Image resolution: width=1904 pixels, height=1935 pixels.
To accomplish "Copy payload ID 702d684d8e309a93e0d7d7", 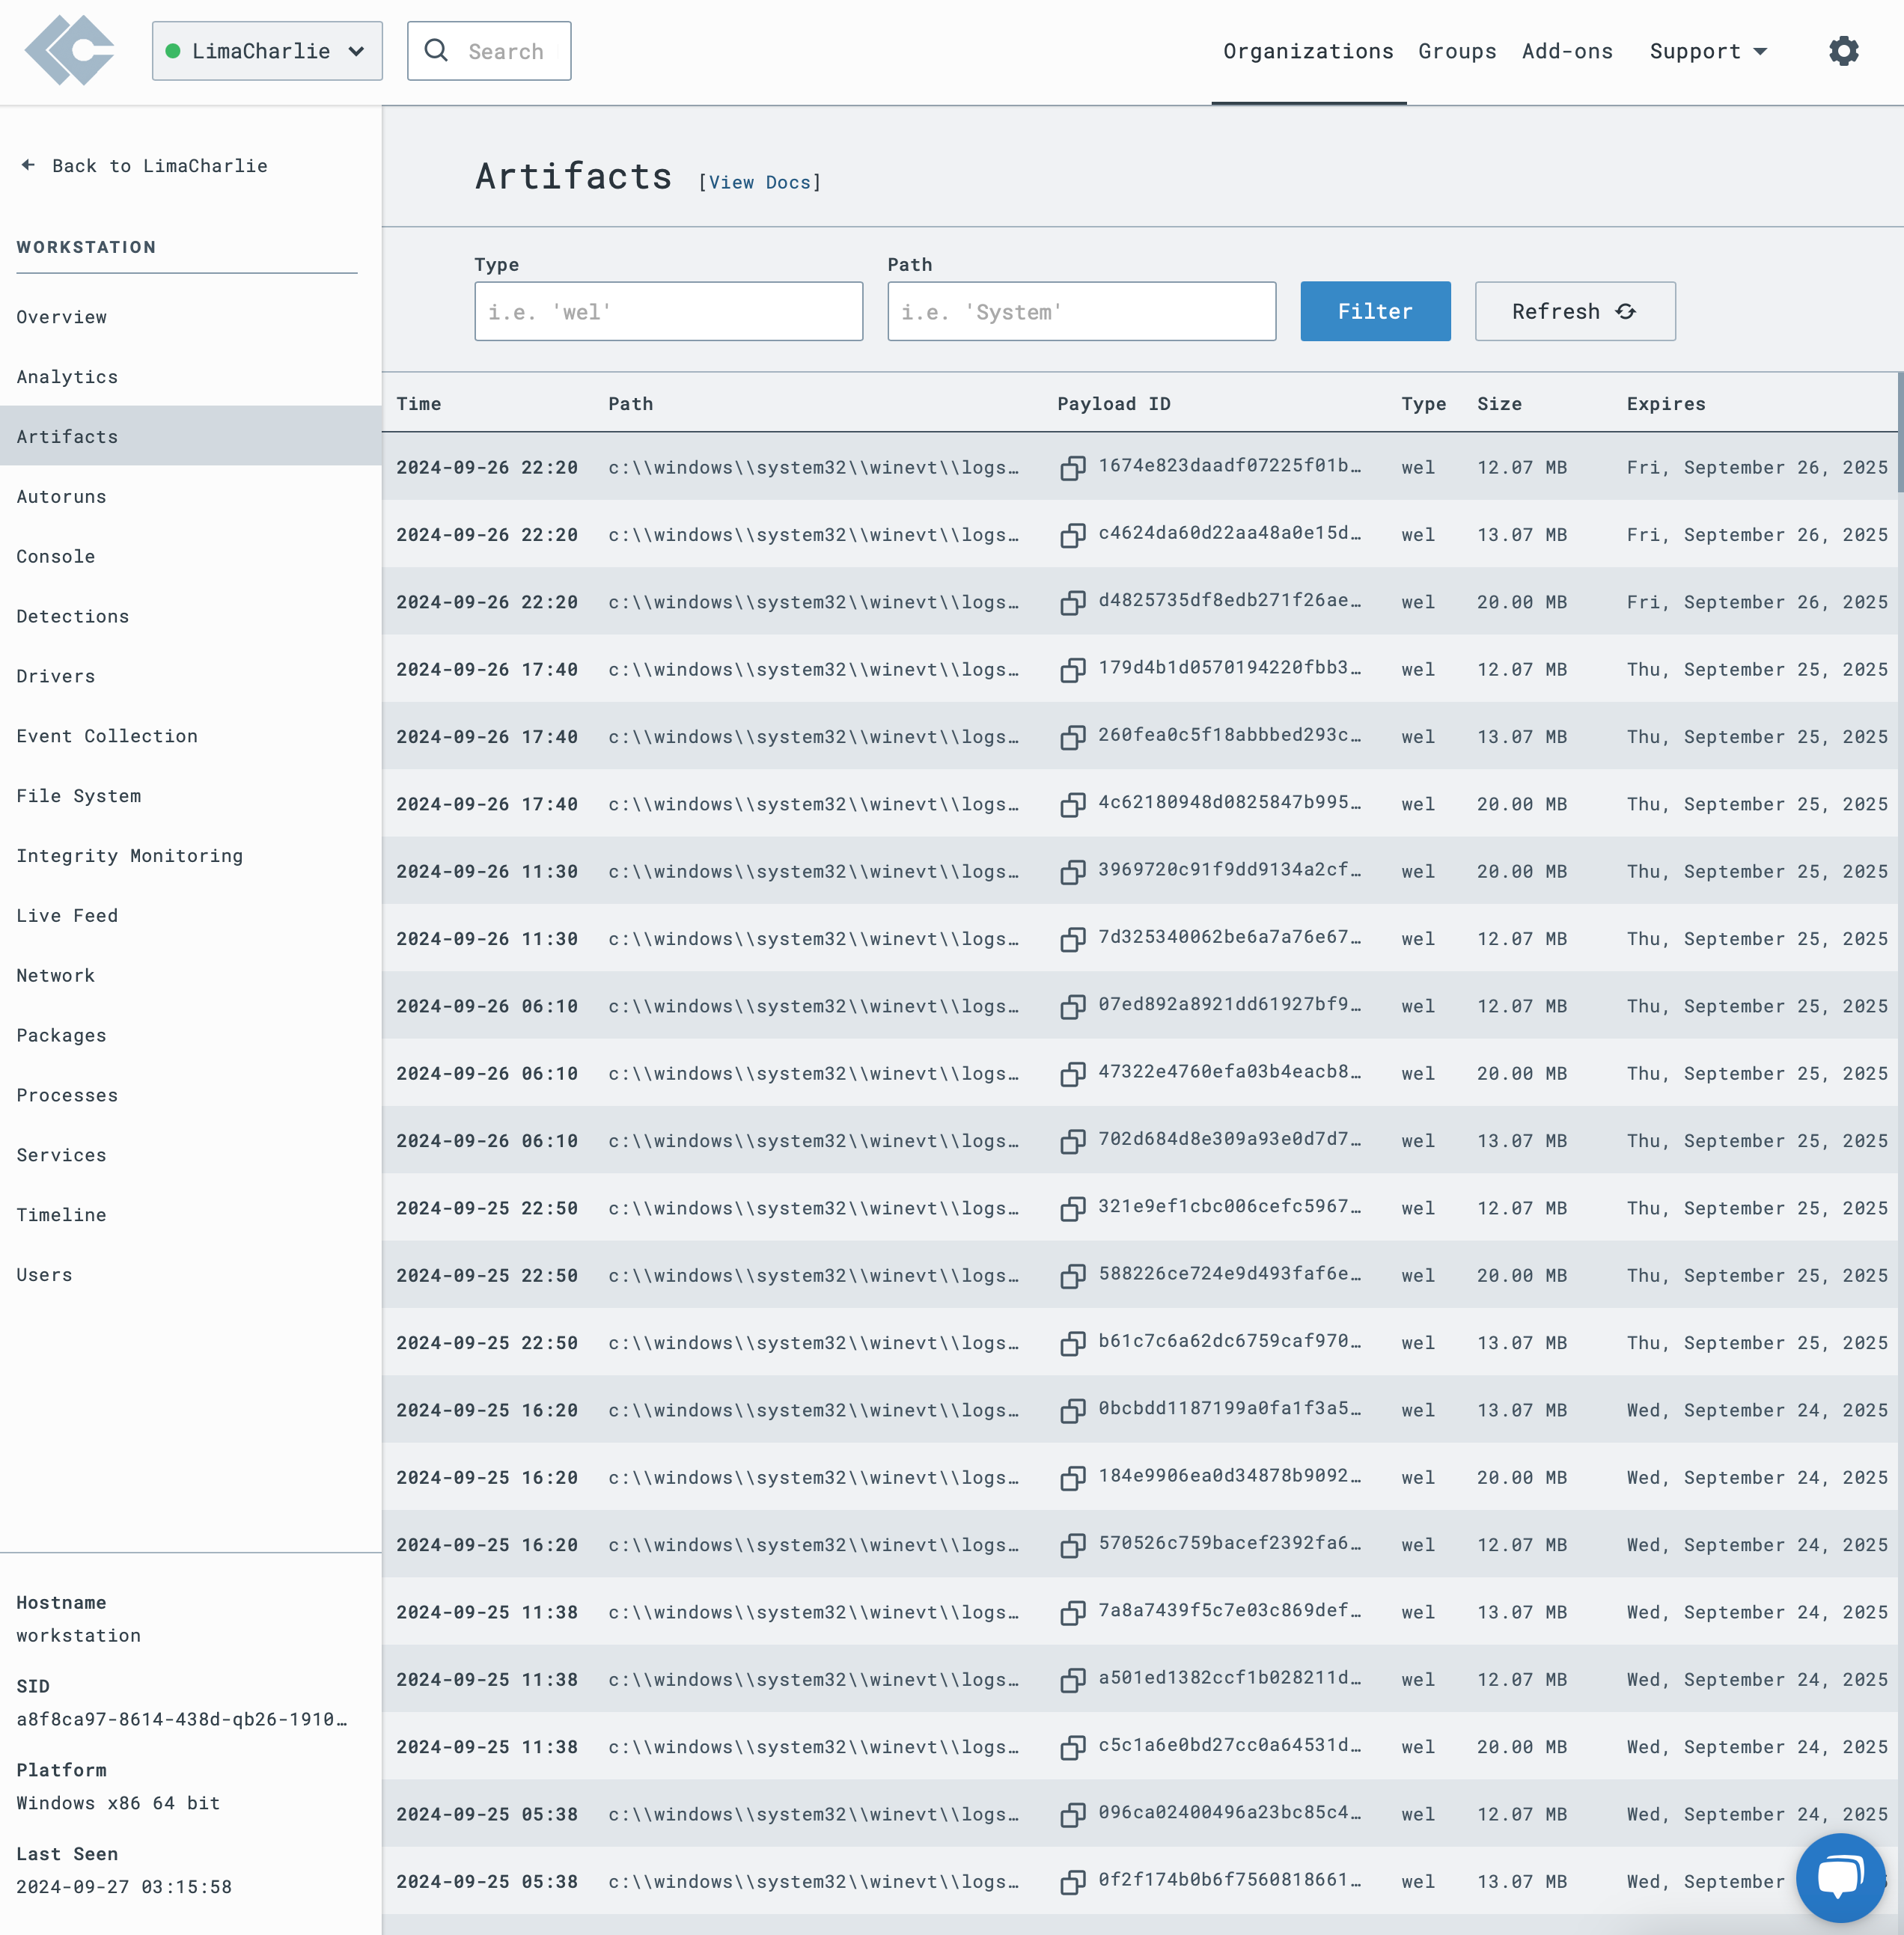I will point(1073,1141).
